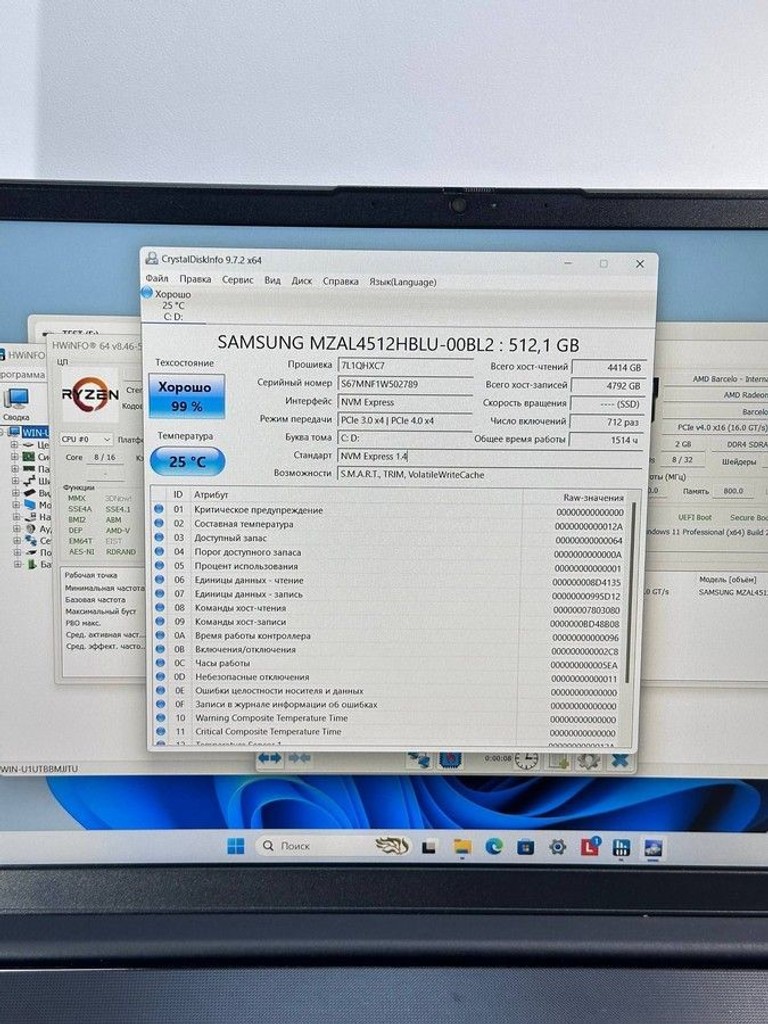Image resolution: width=768 pixels, height=1024 pixels.
Task: Click the blue expand arrows in sensor toolbar
Action: click(270, 758)
